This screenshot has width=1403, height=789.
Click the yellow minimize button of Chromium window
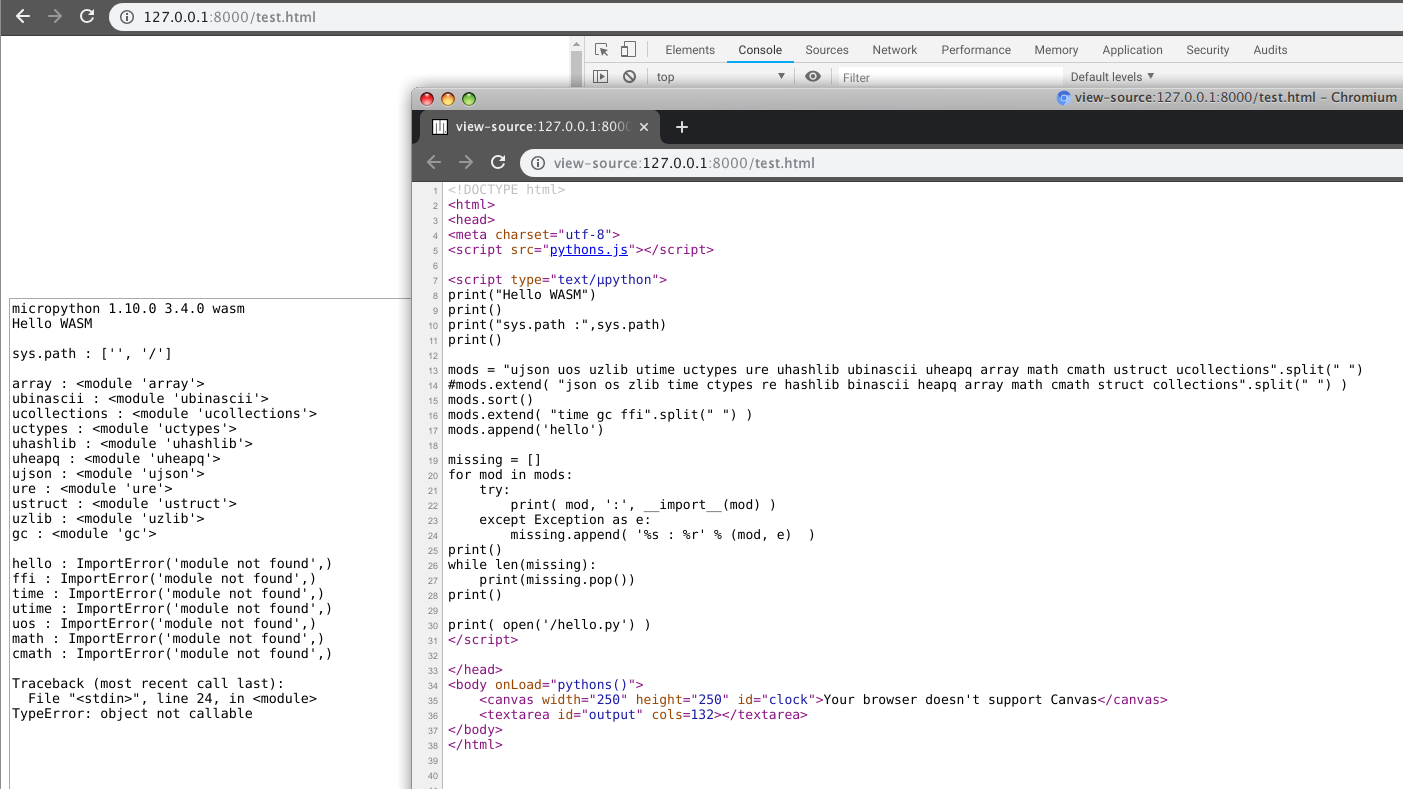(x=448, y=98)
